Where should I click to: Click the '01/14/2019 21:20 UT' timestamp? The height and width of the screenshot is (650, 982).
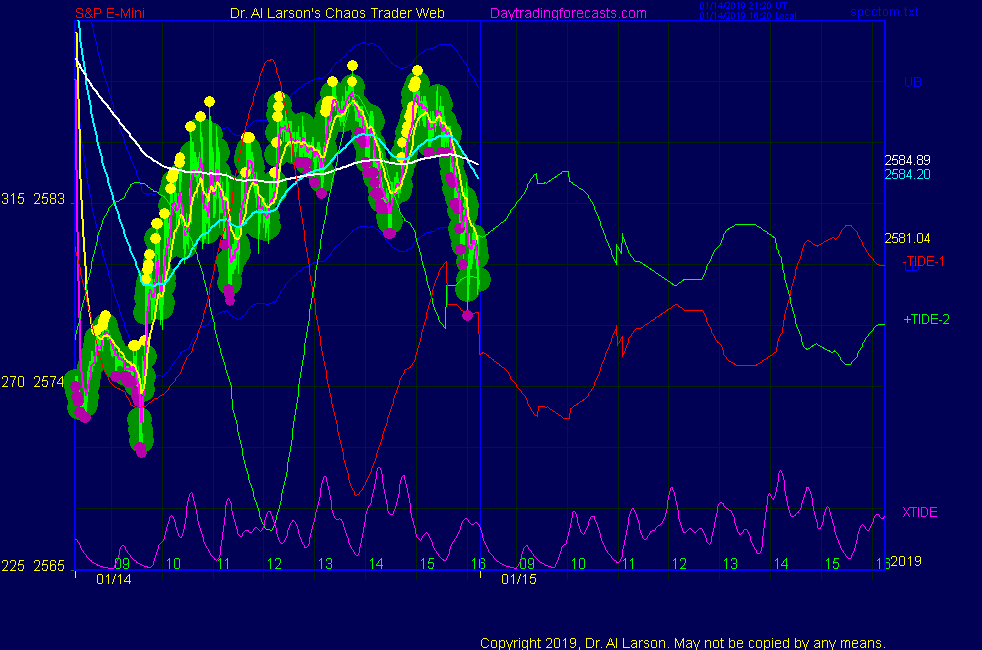(x=743, y=6)
